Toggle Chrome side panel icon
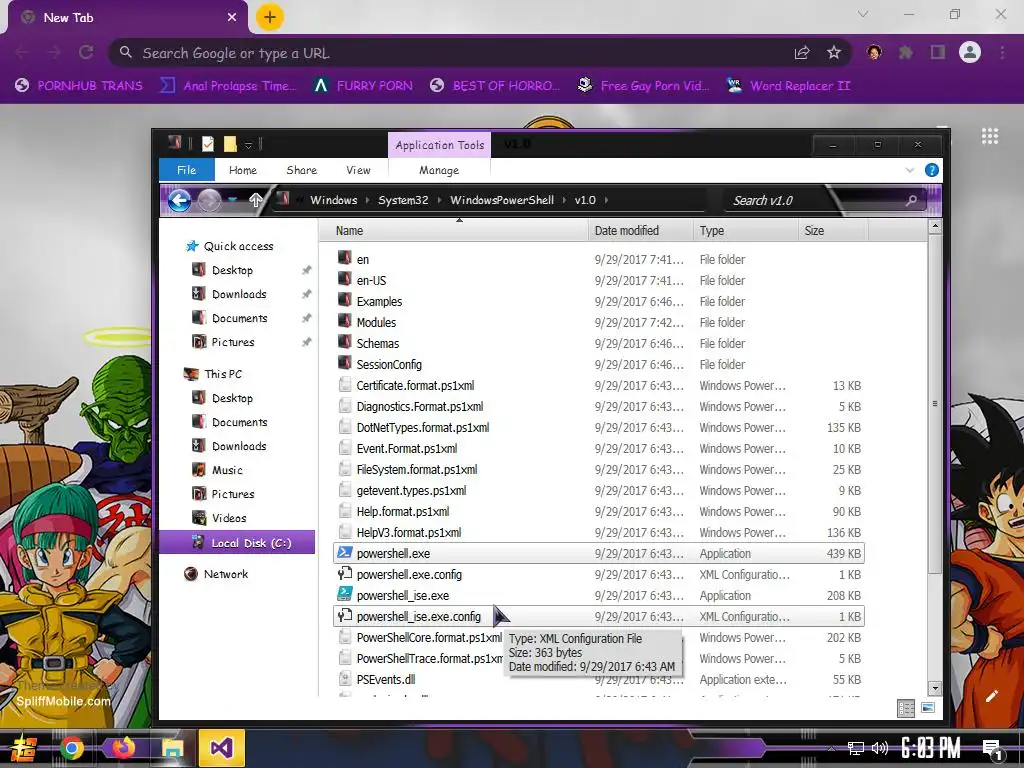 click(x=938, y=52)
